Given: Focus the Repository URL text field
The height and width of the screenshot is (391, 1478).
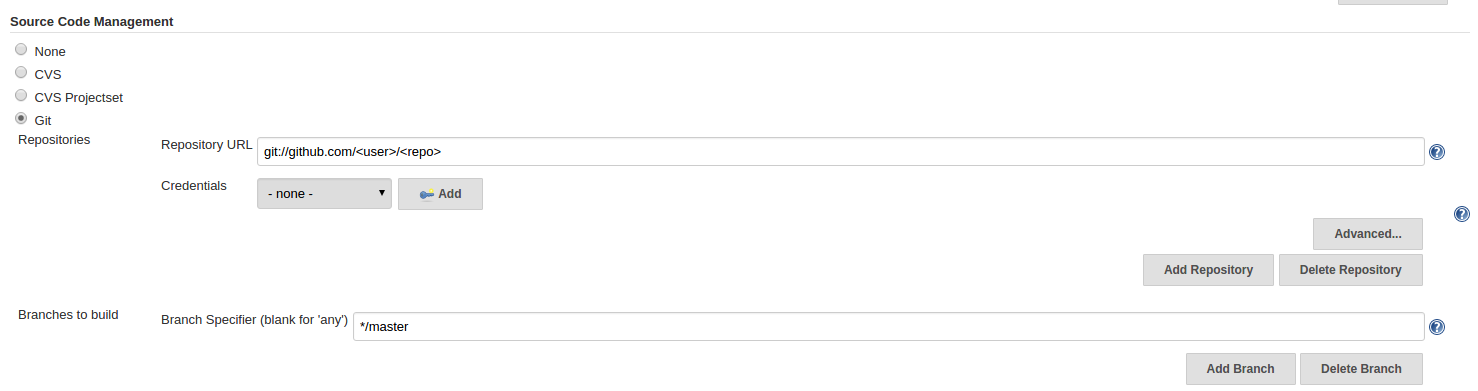Looking at the screenshot, I should [841, 152].
